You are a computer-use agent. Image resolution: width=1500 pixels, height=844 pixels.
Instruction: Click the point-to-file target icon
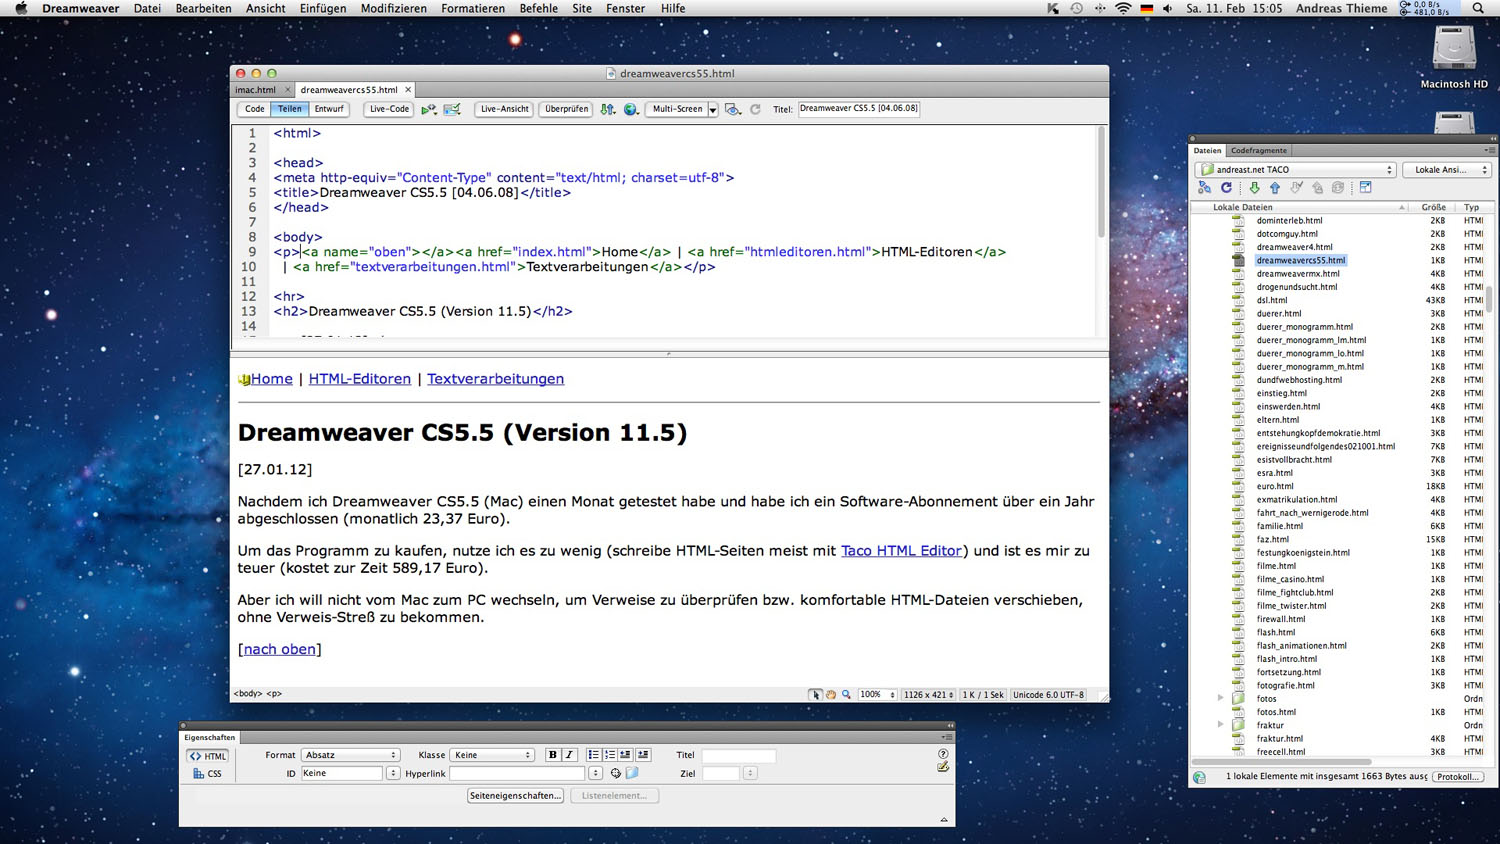coord(616,773)
